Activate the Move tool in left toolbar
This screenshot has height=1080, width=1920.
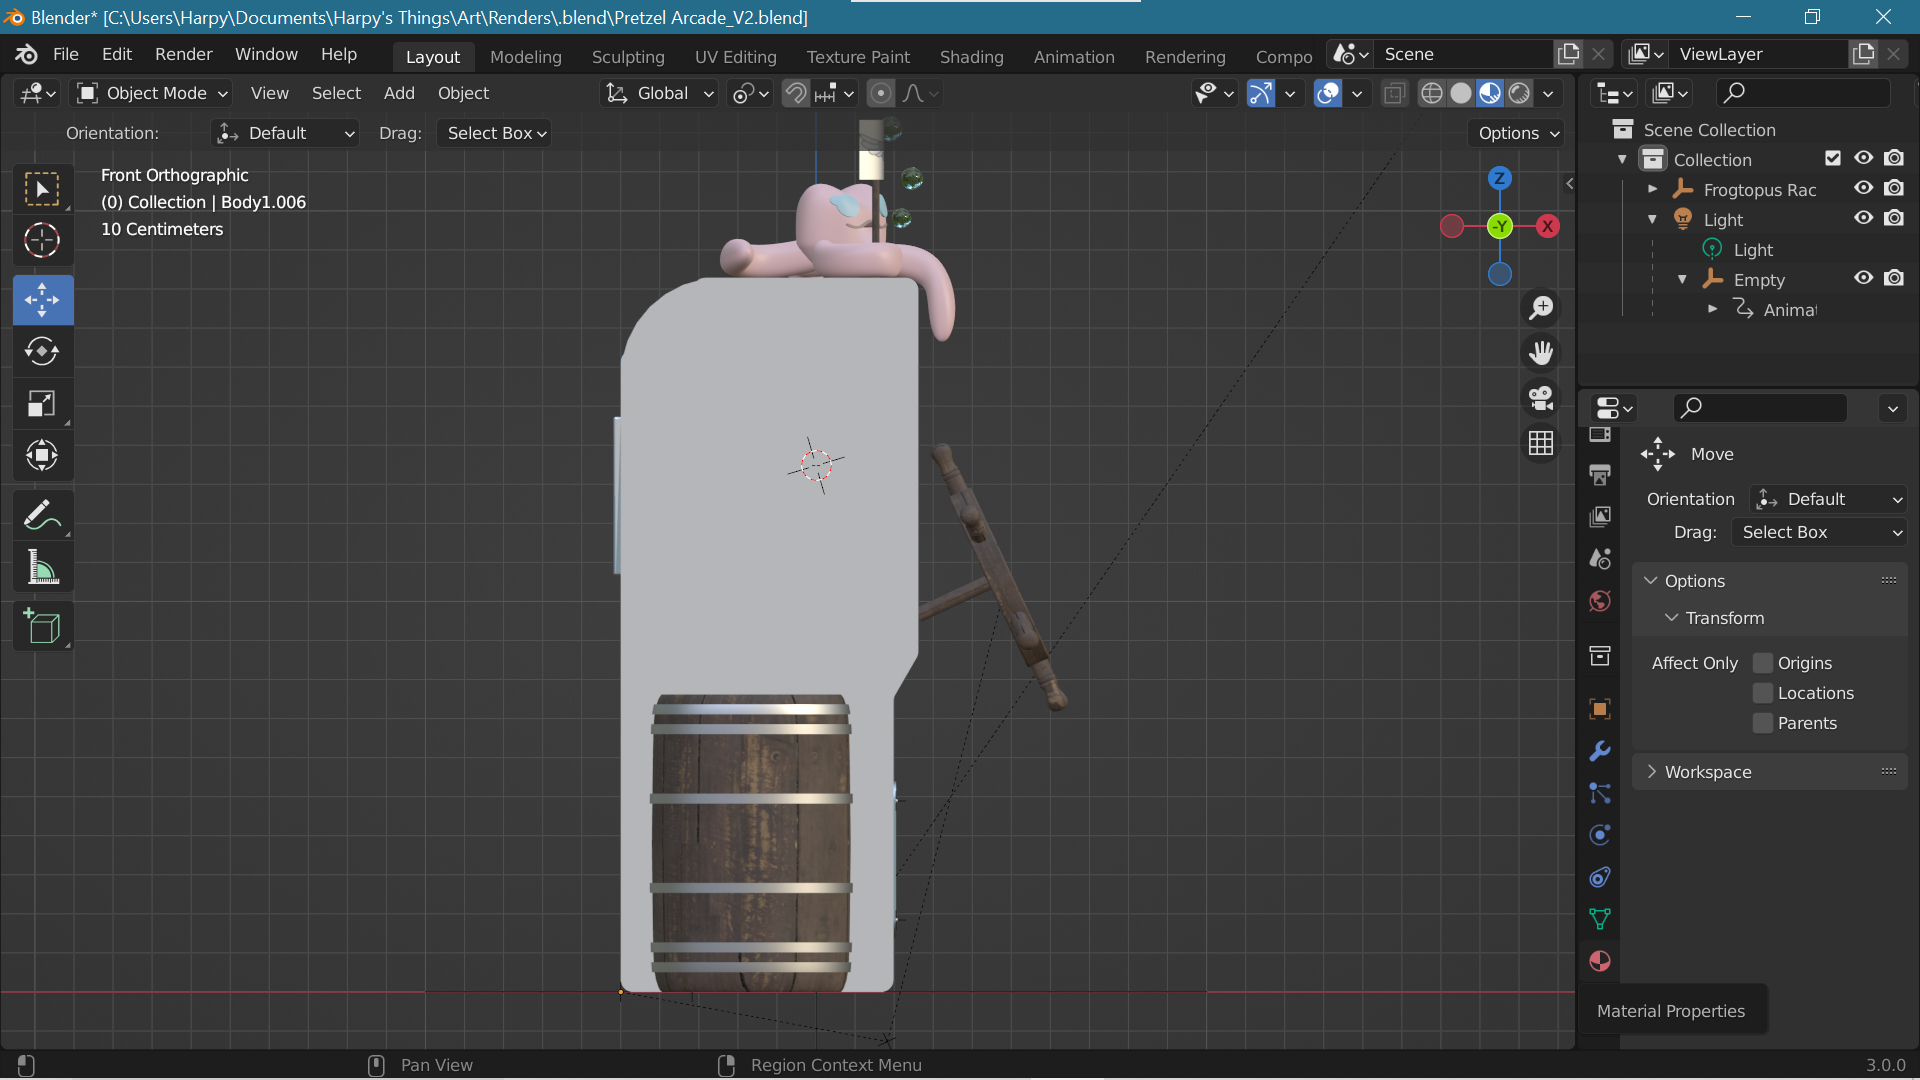pyautogui.click(x=42, y=300)
